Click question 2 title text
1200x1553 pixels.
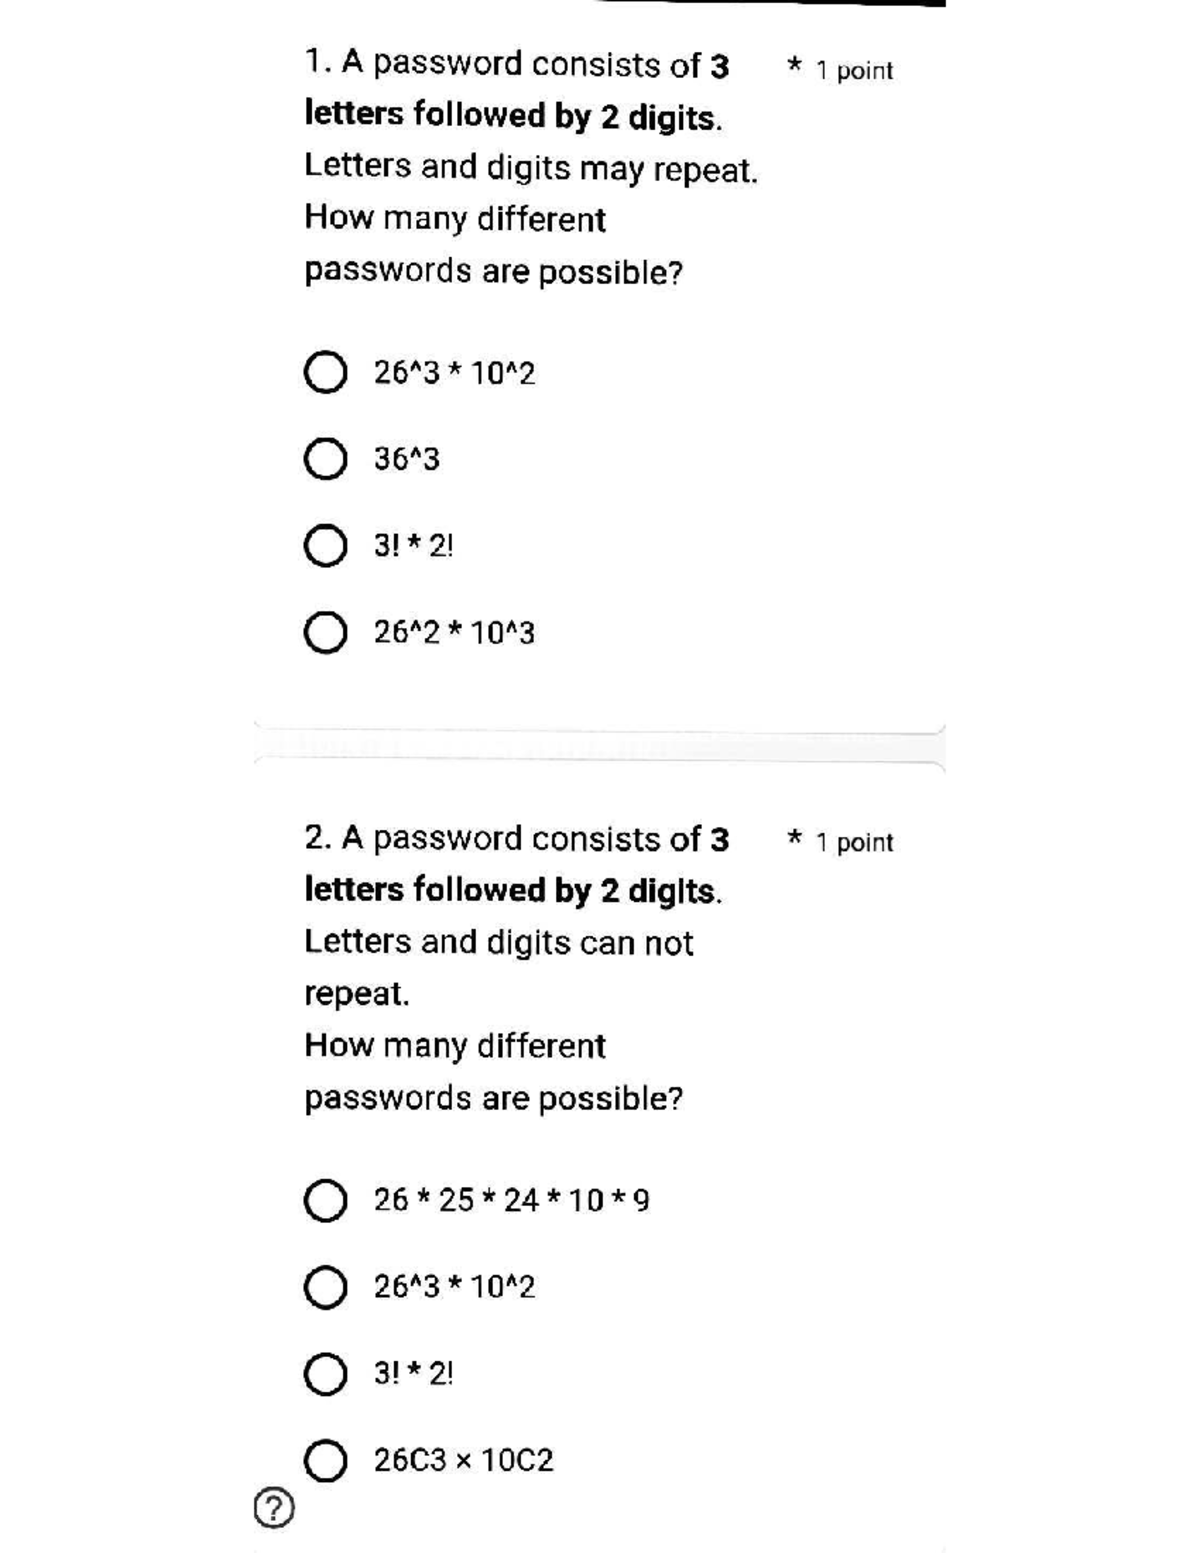pyautogui.click(x=516, y=968)
